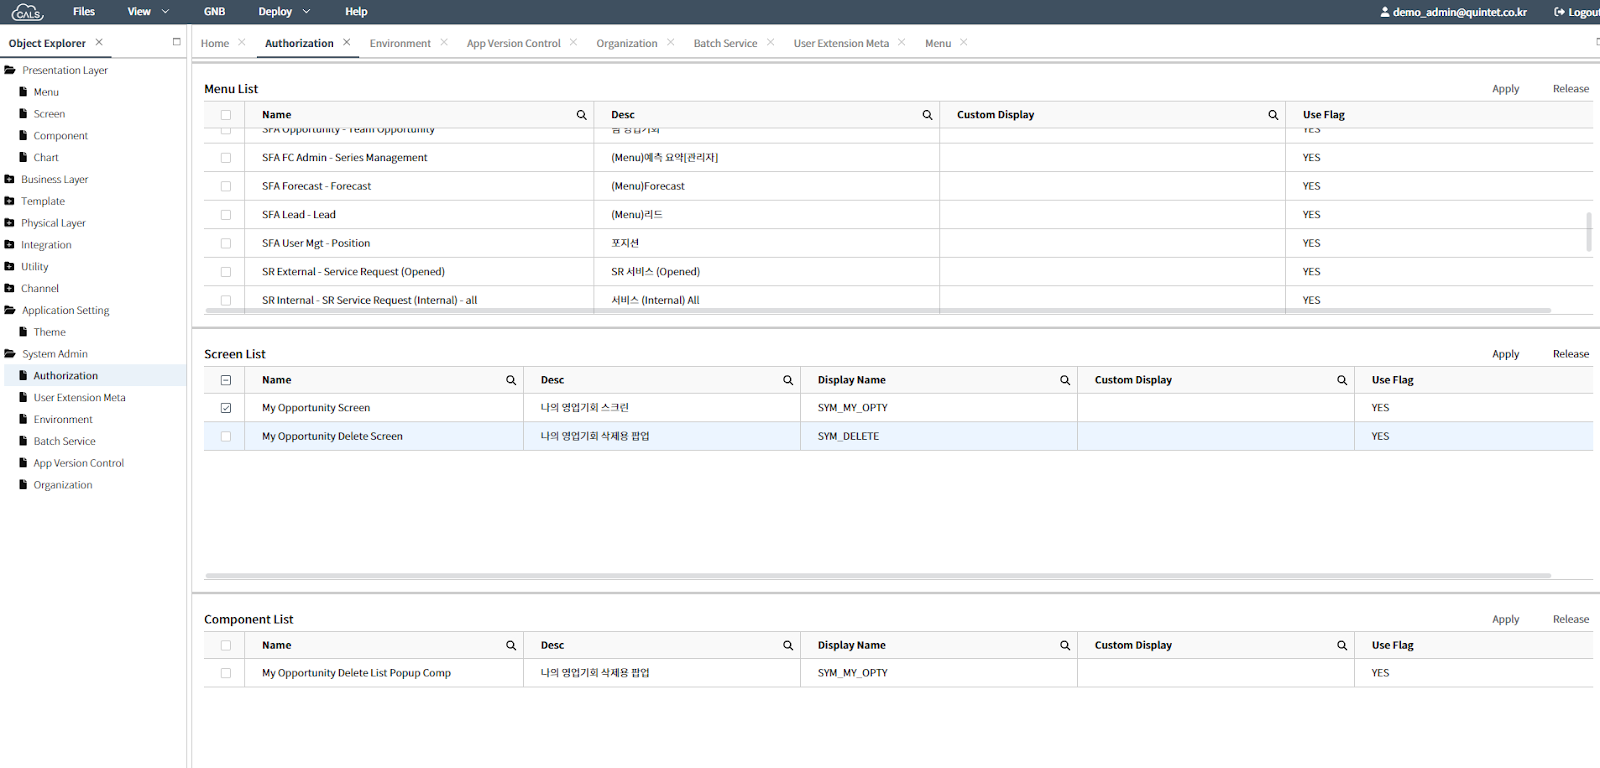1600x768 pixels.
Task: Click the CALS cloud logo
Action: pos(27,12)
